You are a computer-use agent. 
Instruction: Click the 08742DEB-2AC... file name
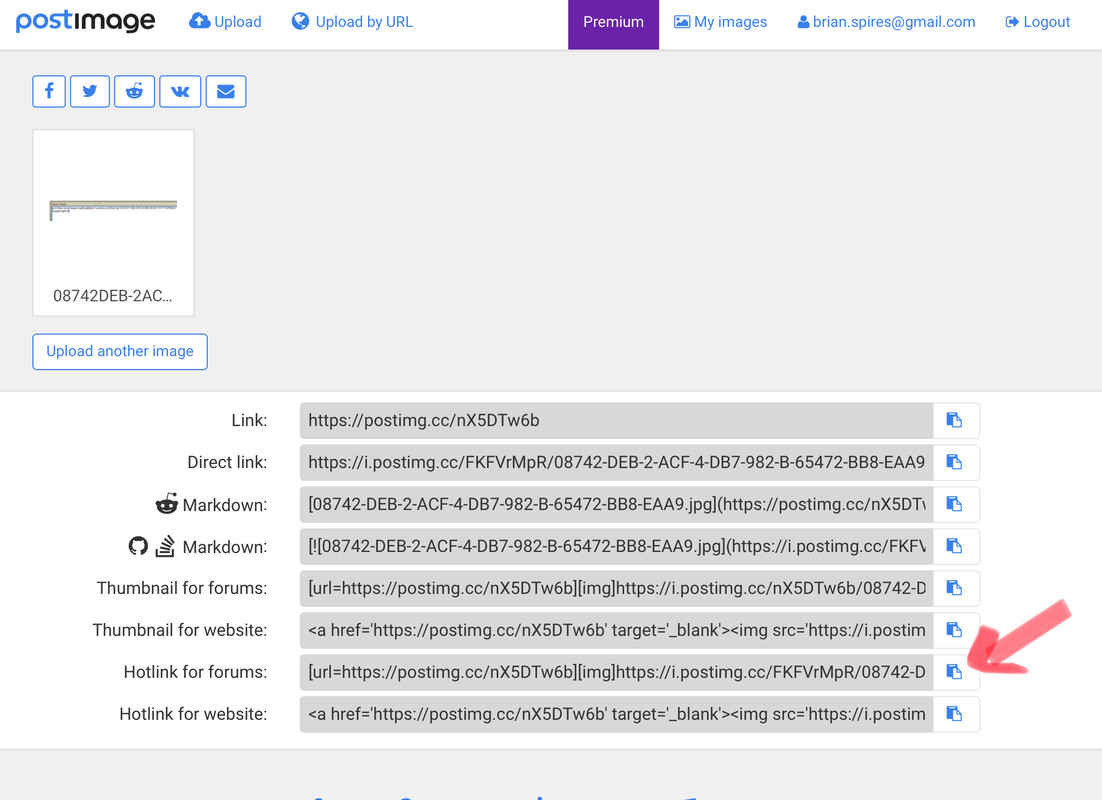click(x=112, y=296)
